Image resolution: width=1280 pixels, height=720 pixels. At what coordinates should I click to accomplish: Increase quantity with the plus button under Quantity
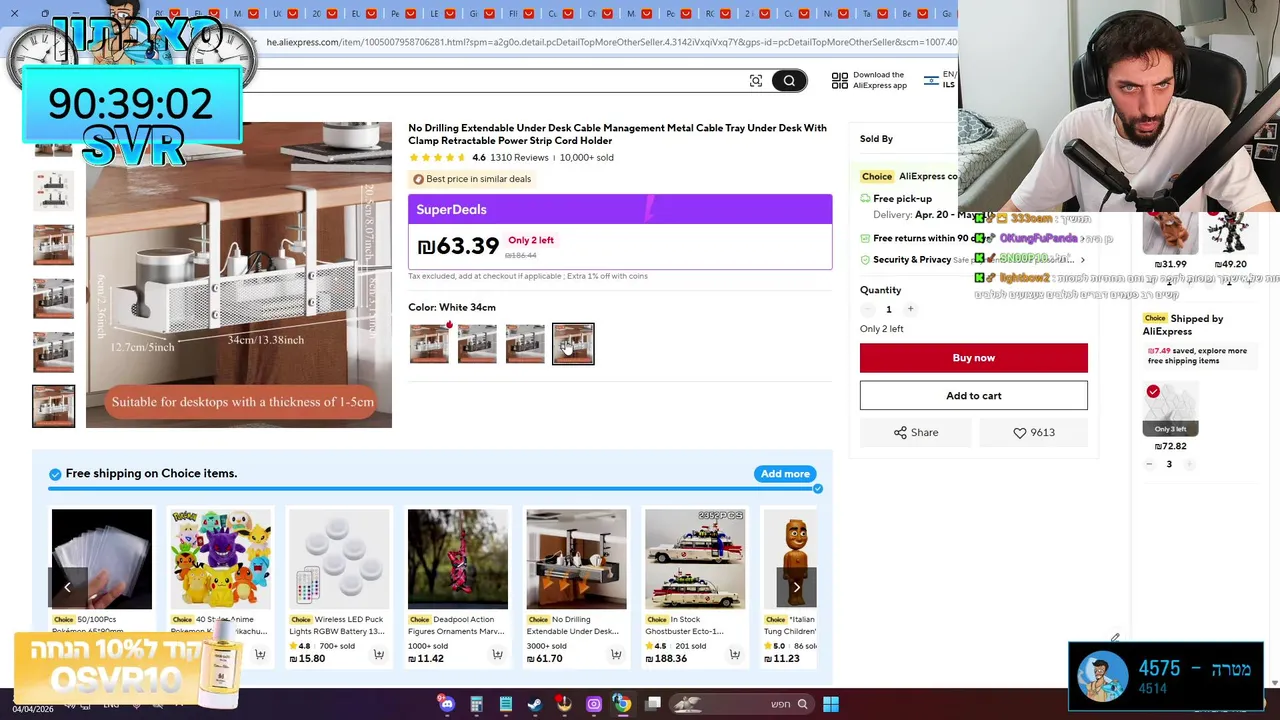[910, 309]
